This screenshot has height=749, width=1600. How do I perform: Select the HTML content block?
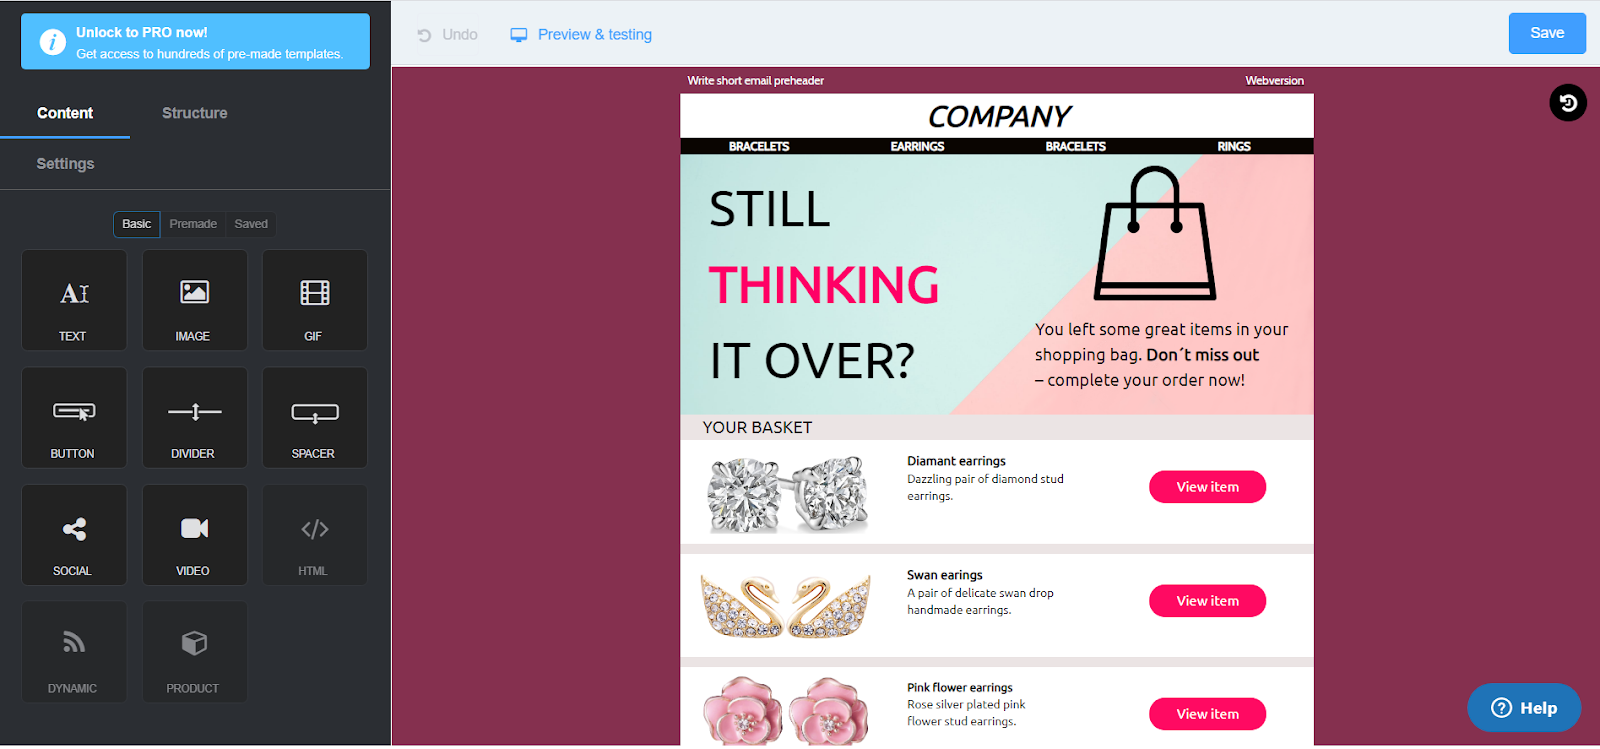[314, 535]
